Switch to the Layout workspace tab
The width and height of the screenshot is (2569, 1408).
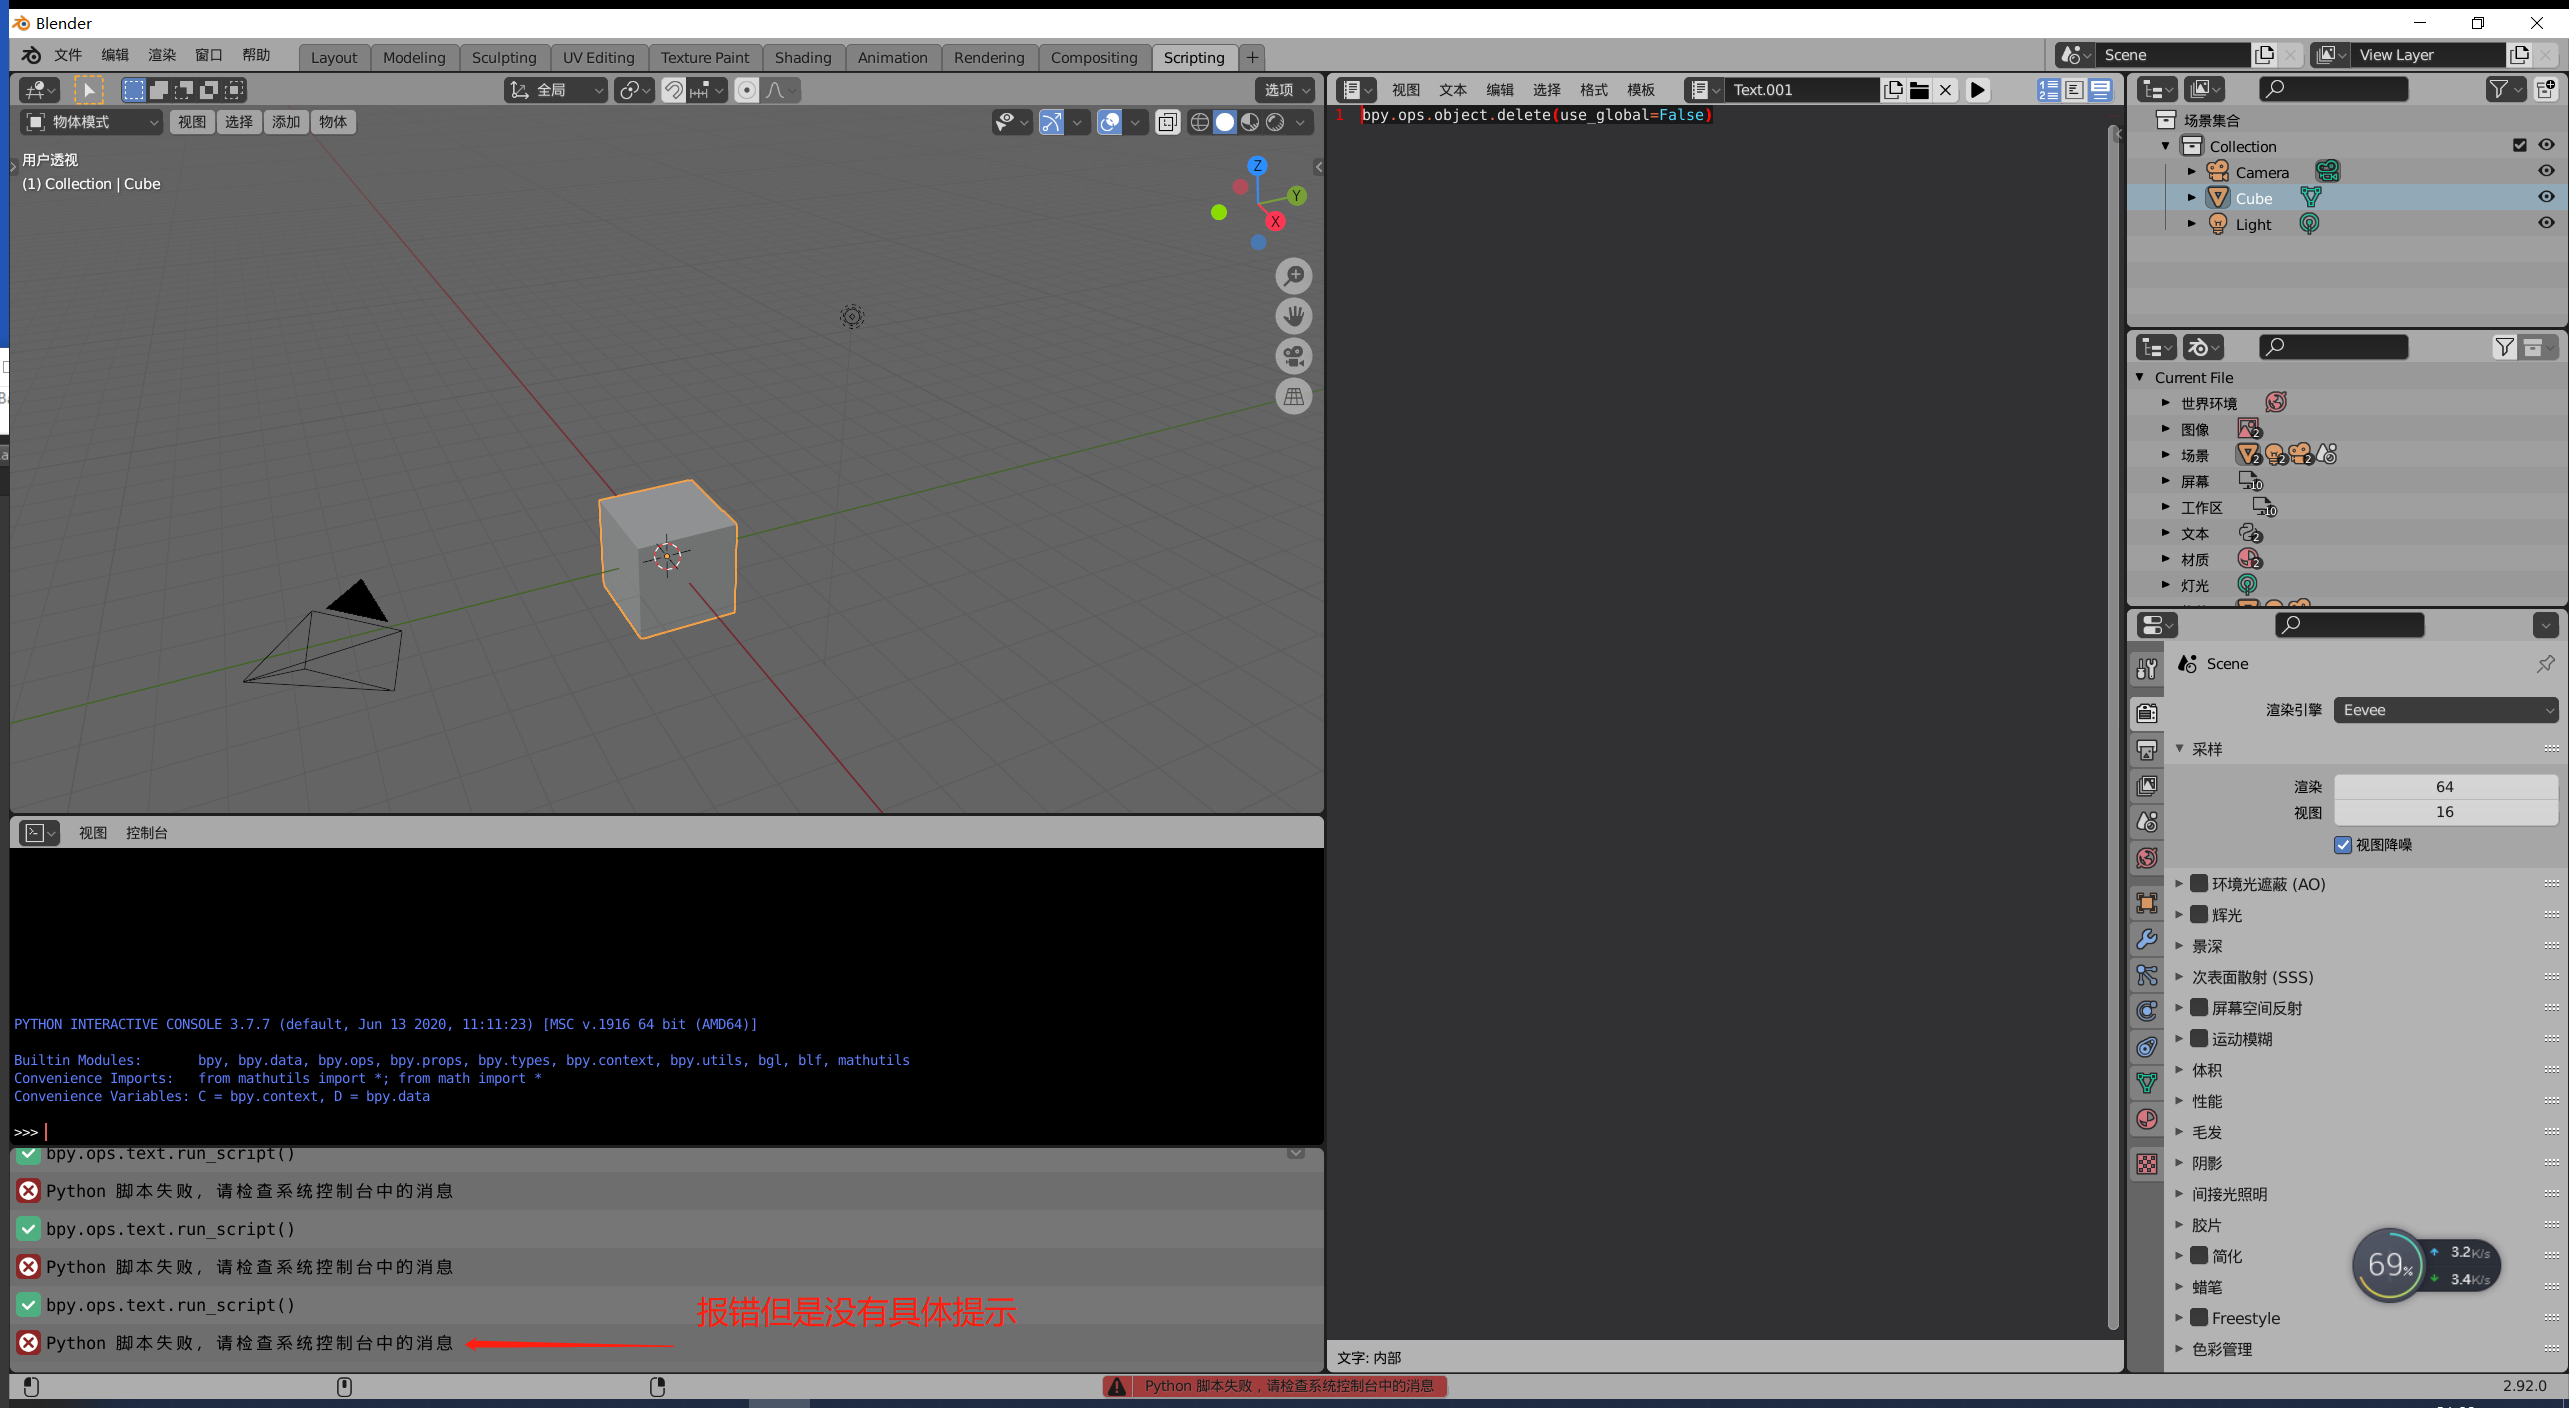tap(334, 58)
